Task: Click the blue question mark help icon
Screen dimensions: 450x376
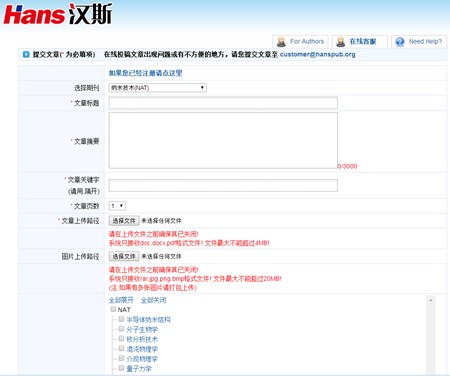Action: (400, 42)
